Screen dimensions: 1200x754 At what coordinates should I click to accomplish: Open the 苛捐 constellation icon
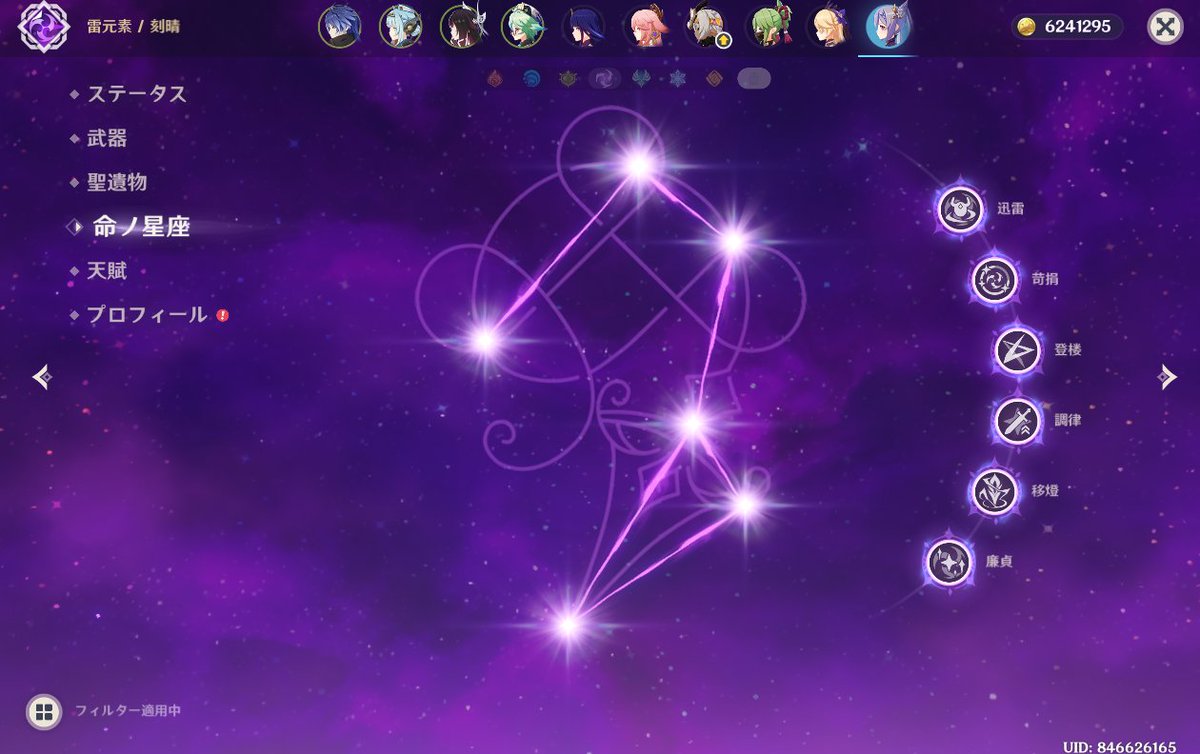[x=994, y=280]
